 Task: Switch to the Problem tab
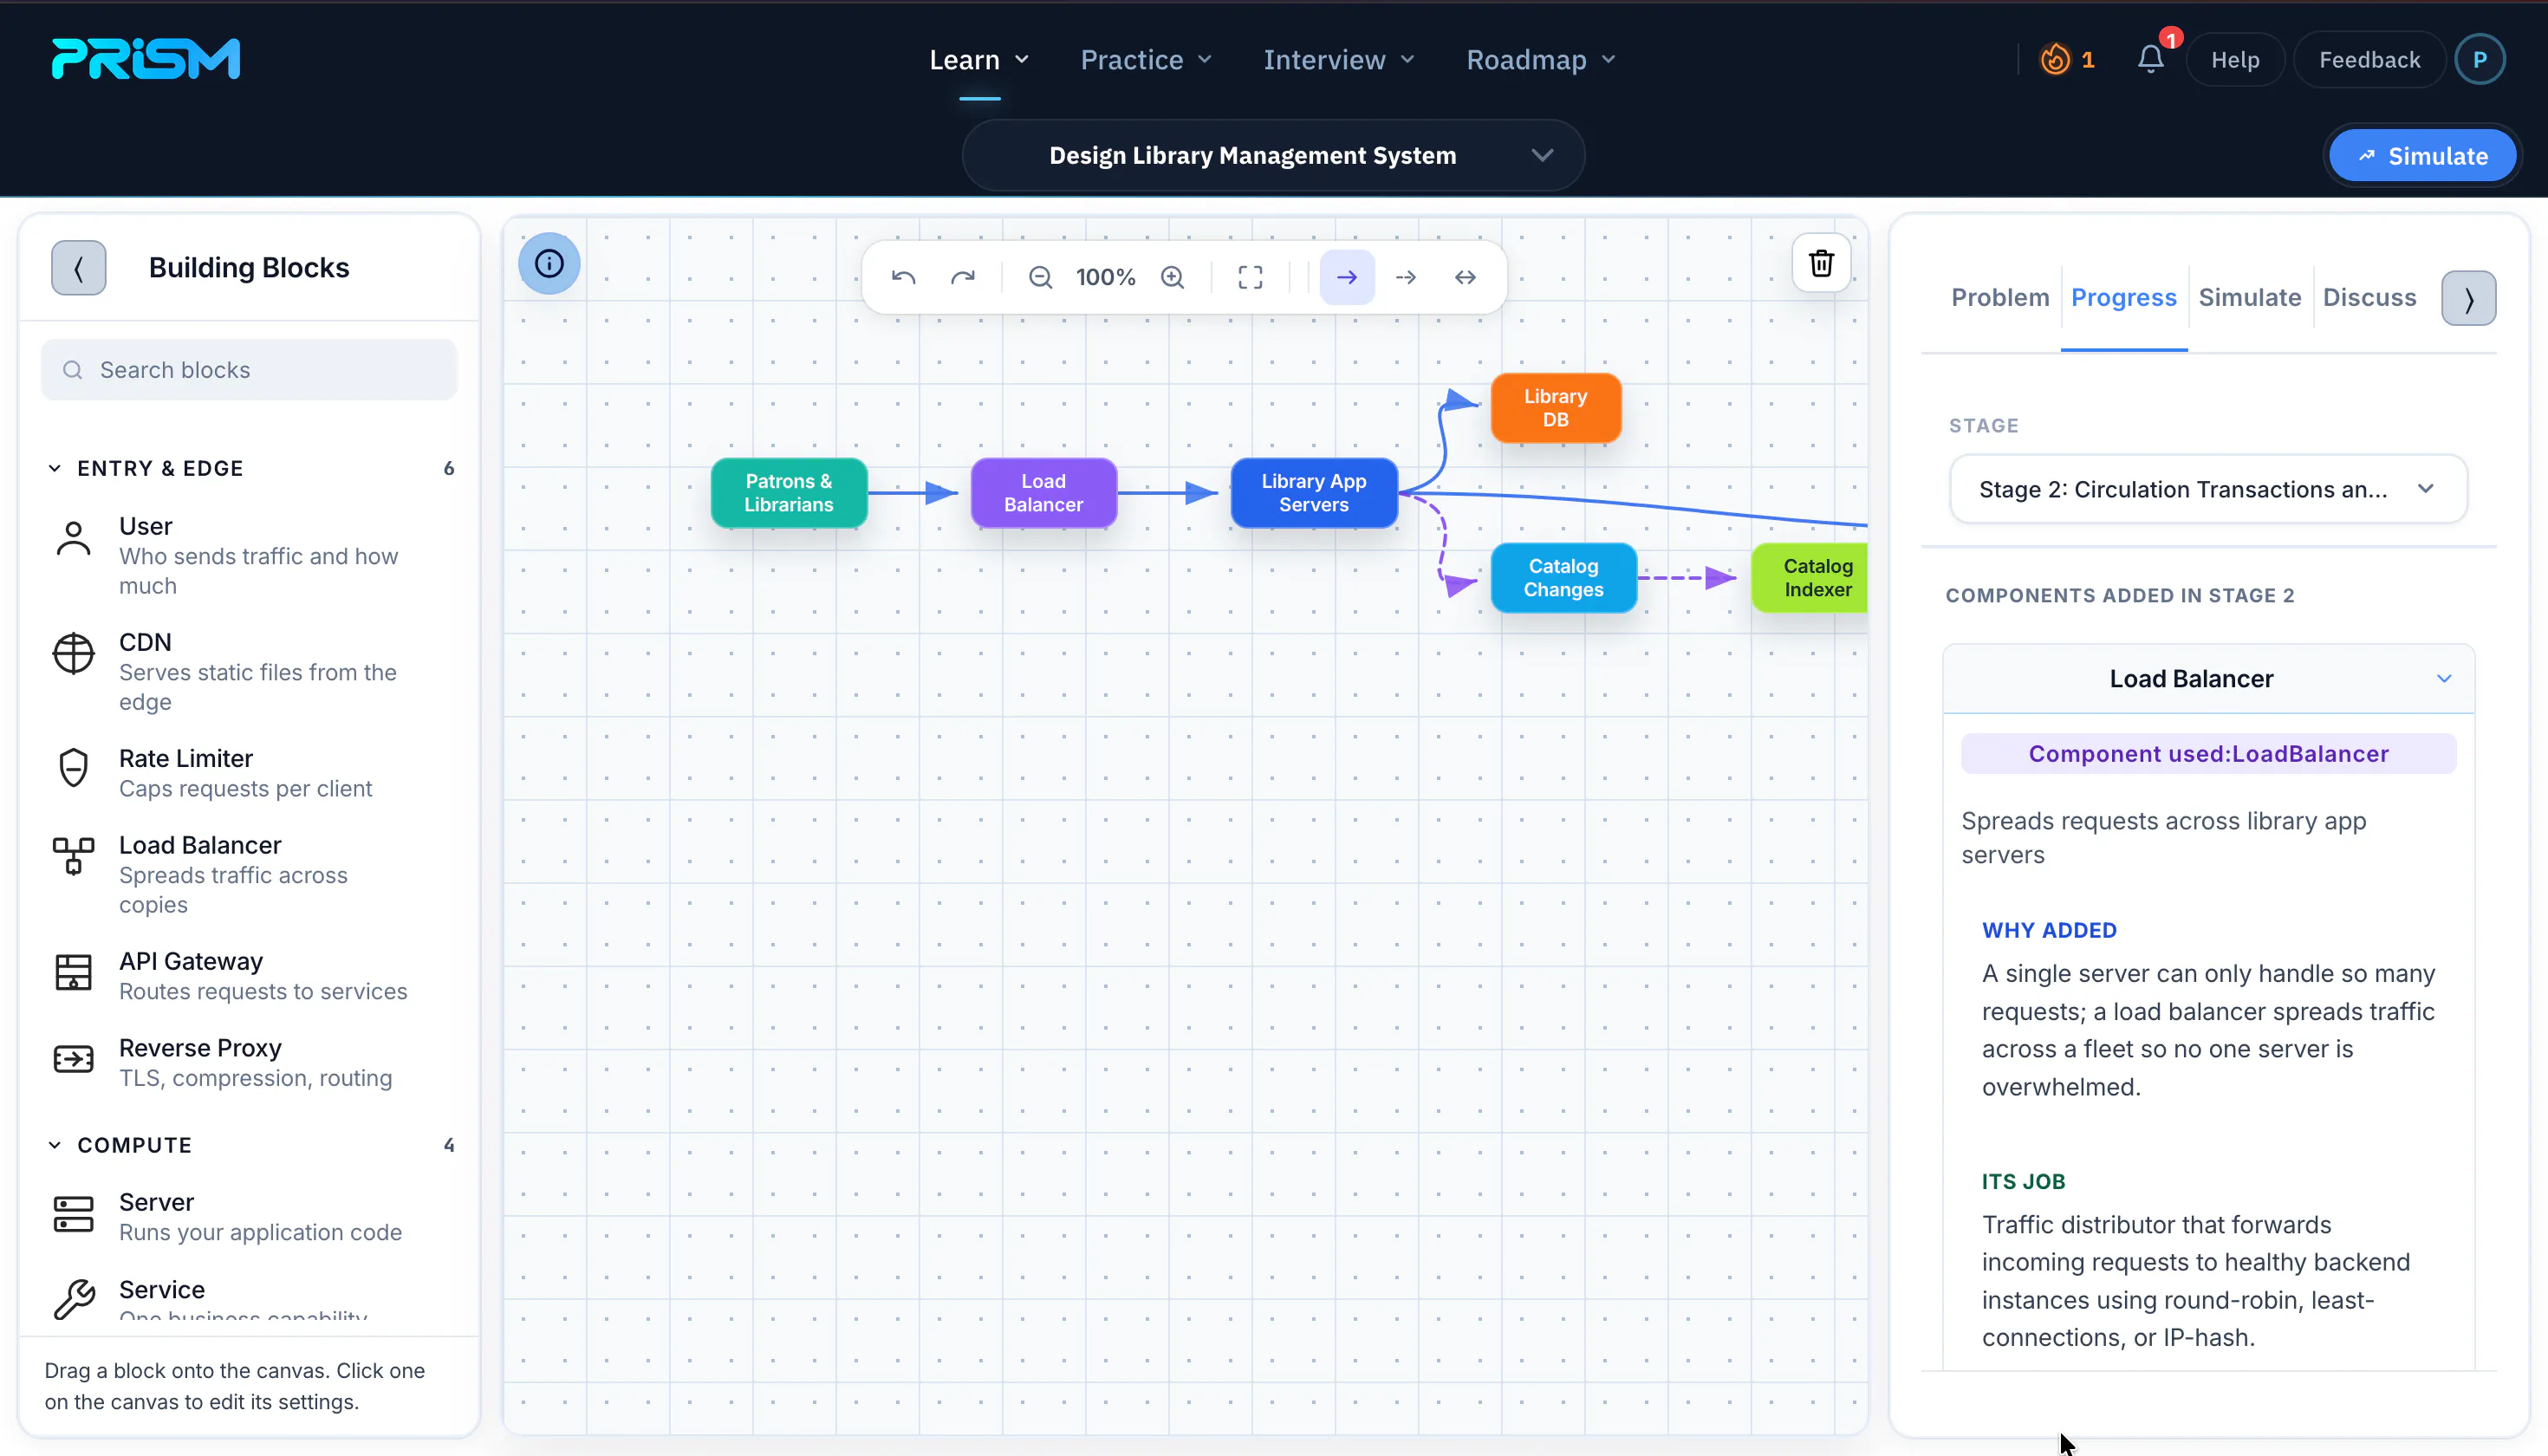[2000, 297]
